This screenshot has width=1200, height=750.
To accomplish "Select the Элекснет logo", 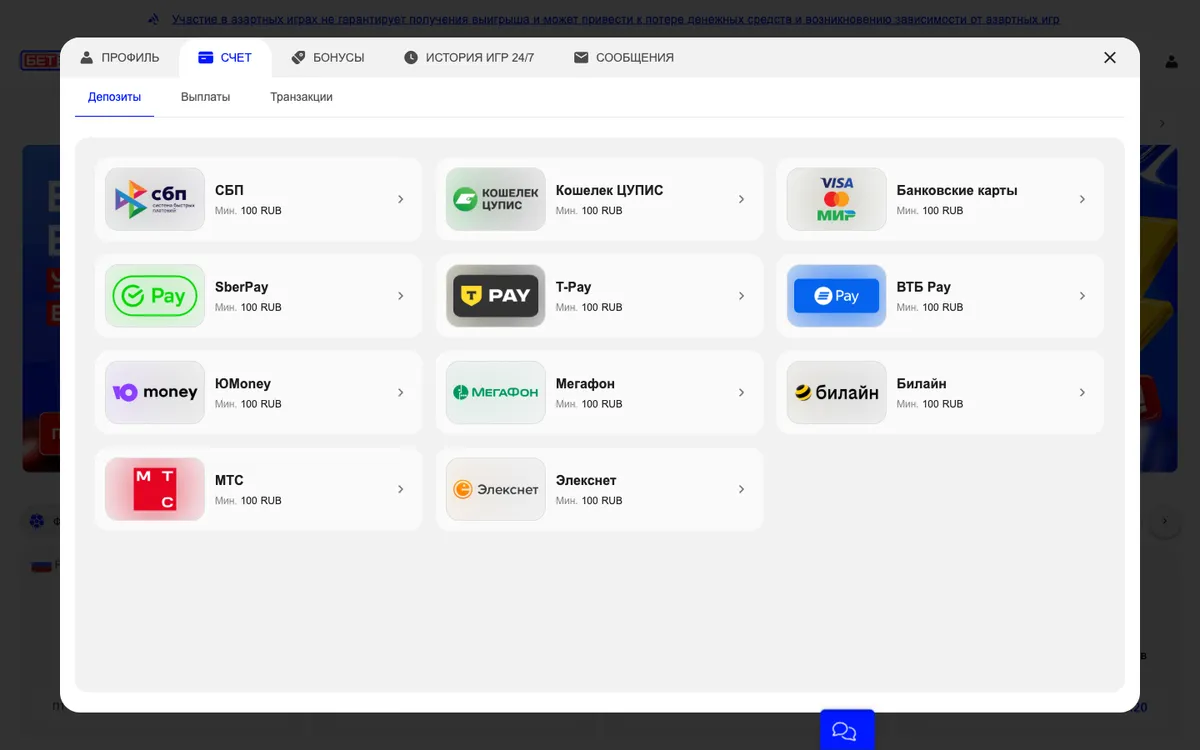I will click(496, 489).
